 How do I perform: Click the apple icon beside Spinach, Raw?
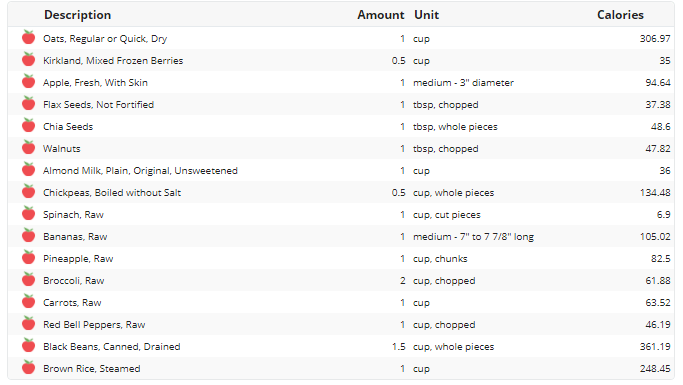[x=28, y=213]
